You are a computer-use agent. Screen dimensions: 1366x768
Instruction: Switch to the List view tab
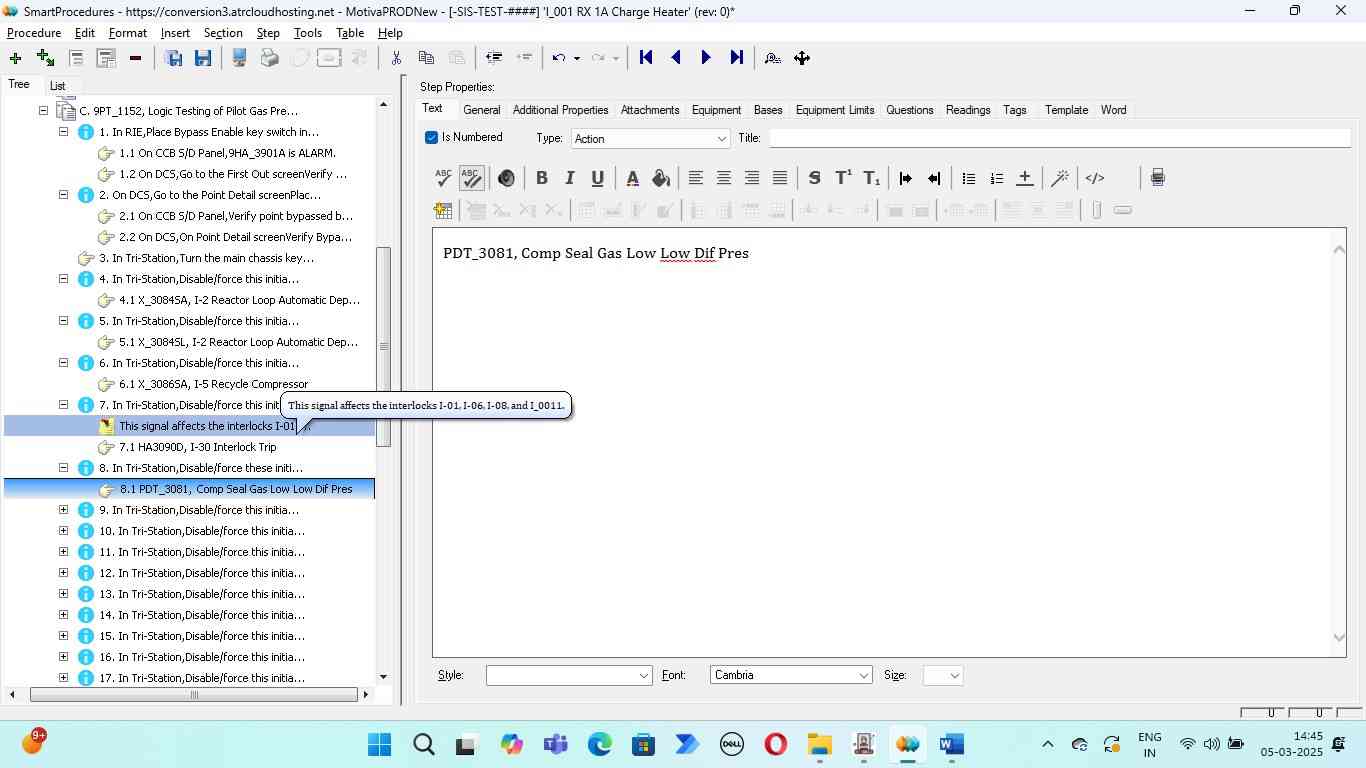pyautogui.click(x=58, y=86)
